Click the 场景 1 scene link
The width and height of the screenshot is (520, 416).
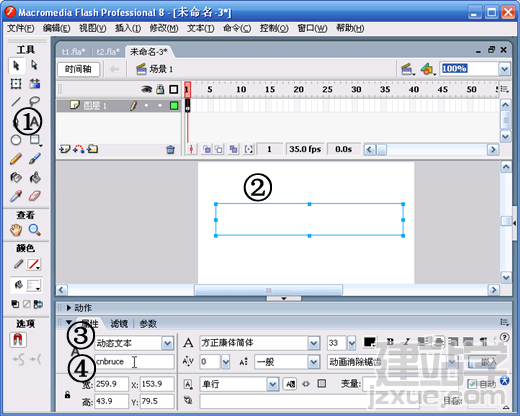155,69
